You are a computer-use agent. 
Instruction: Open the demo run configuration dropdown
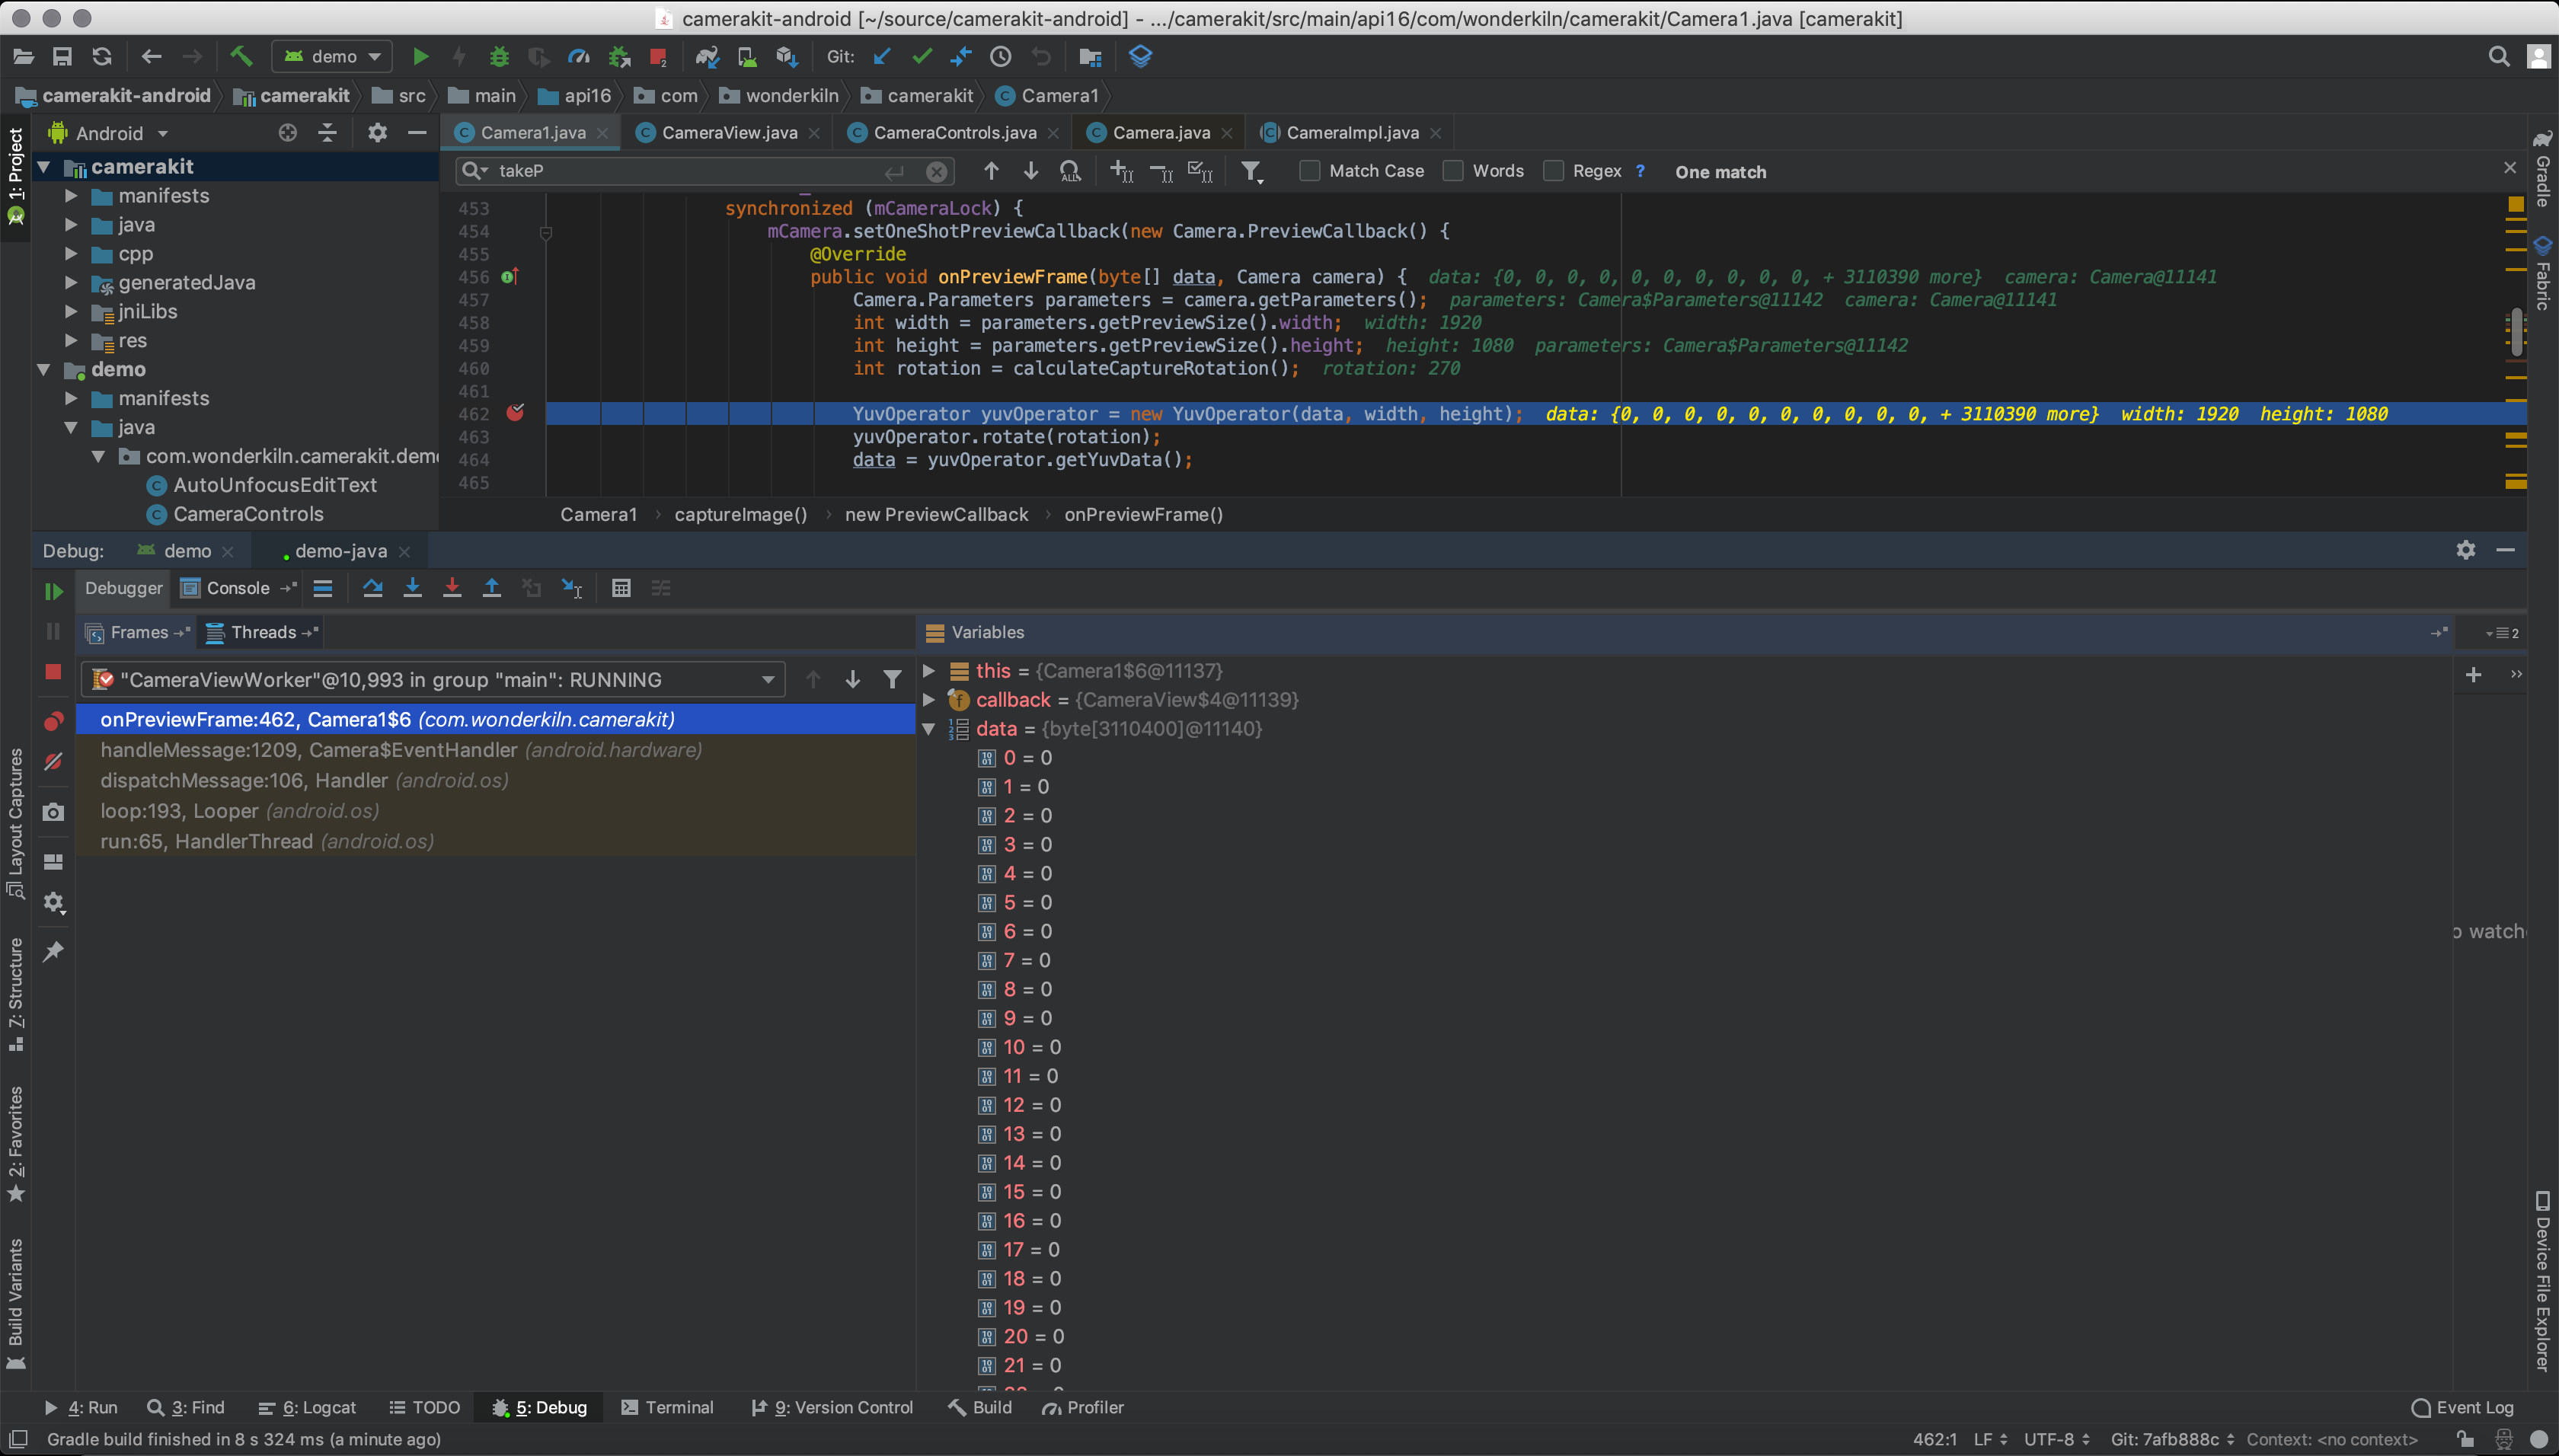click(332, 57)
